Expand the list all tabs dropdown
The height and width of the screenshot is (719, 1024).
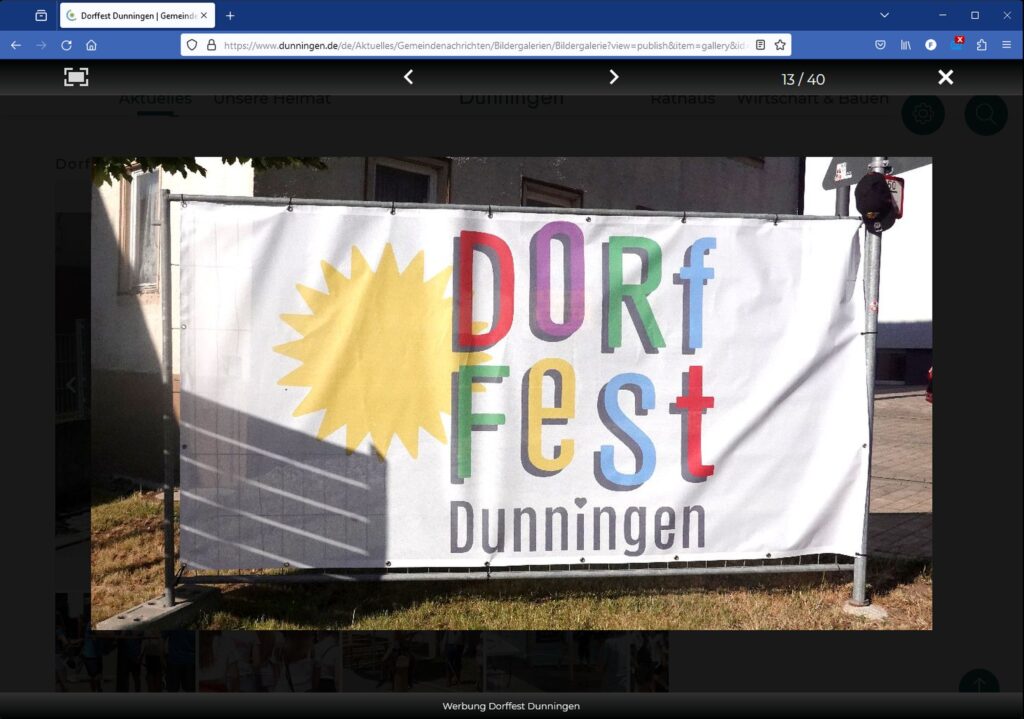tap(884, 15)
